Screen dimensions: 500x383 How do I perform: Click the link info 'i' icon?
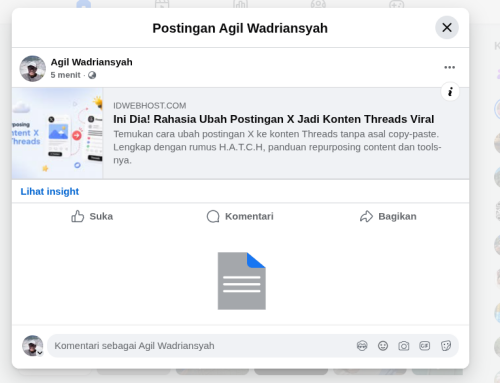click(x=450, y=92)
